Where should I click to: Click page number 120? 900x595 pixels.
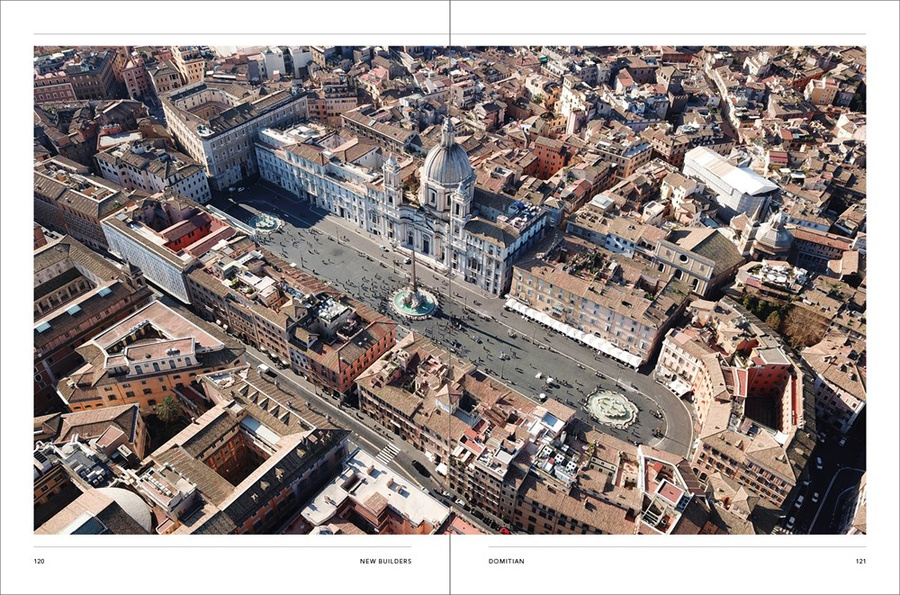tap(39, 561)
